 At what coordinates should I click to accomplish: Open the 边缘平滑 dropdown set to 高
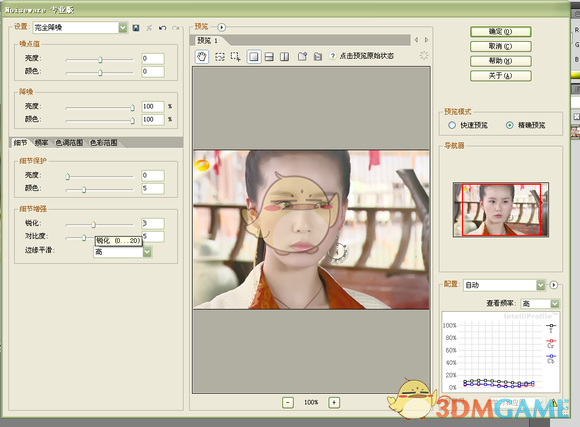(x=123, y=252)
